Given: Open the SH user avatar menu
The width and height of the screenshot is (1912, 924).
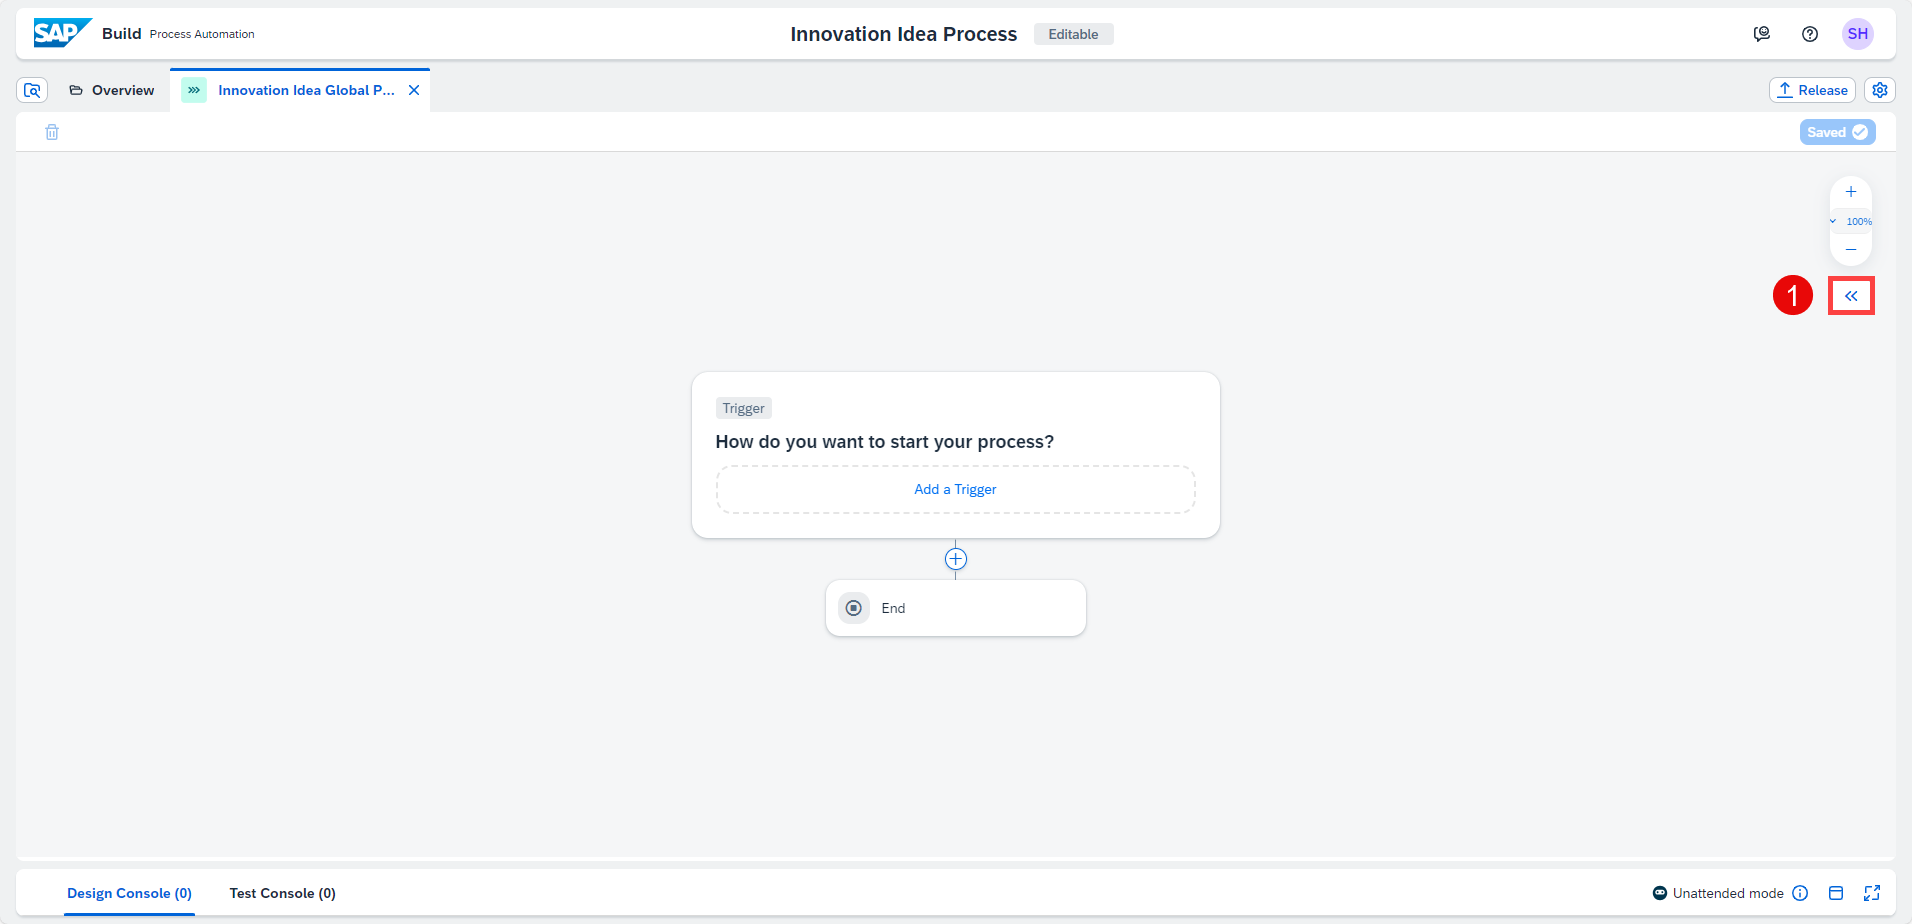Looking at the screenshot, I should pos(1858,34).
